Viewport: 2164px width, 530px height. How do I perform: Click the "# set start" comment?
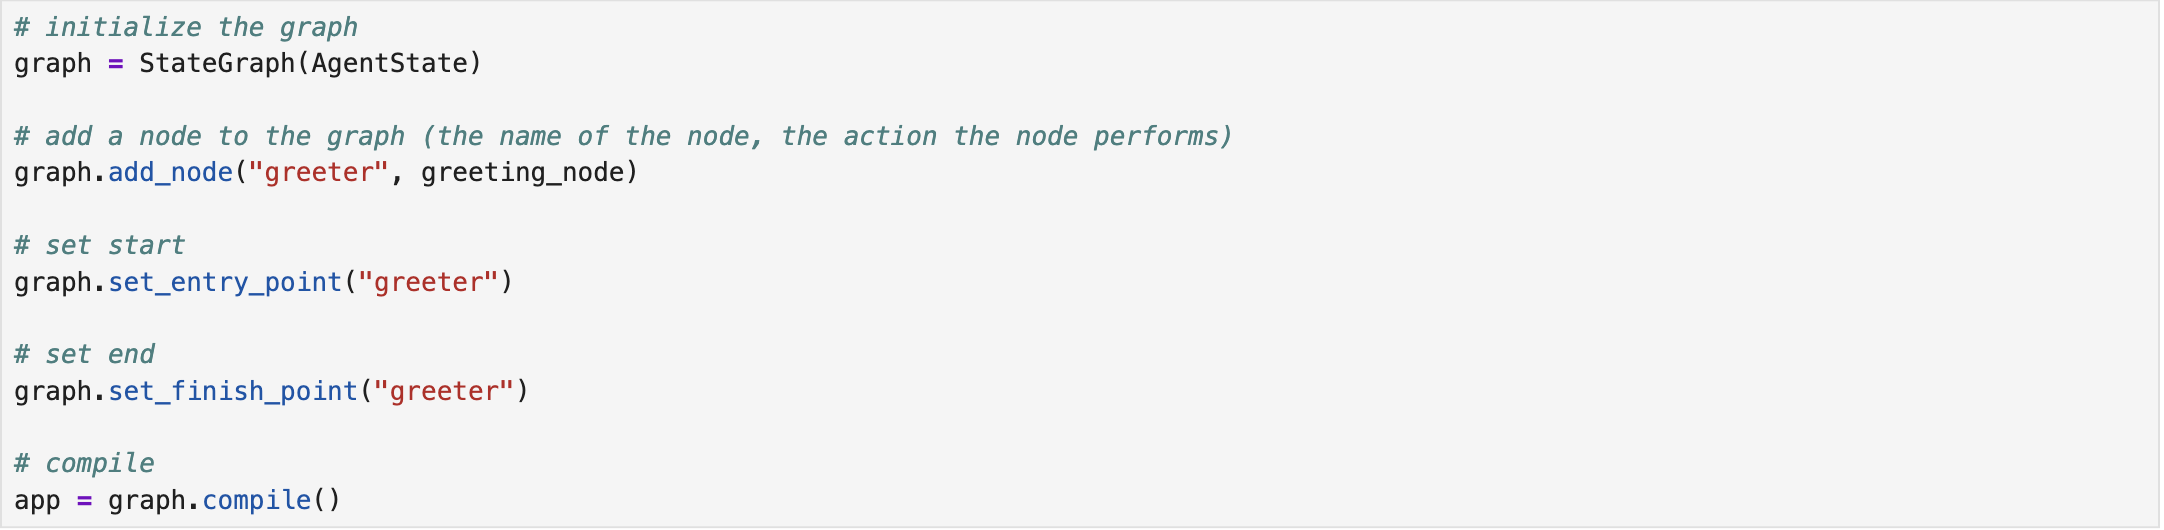tap(100, 245)
